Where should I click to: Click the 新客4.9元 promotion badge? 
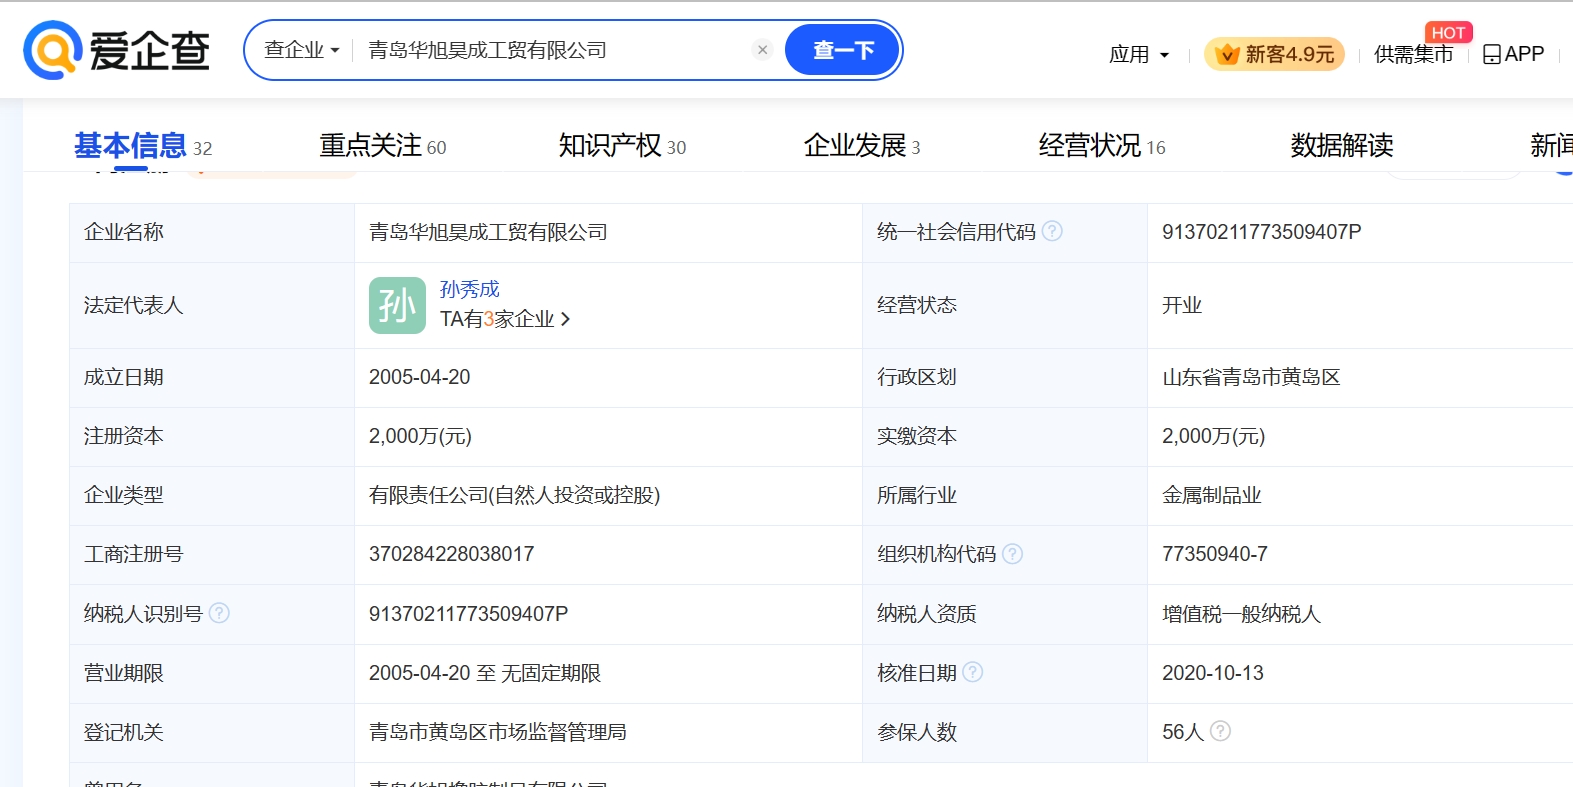(x=1274, y=54)
